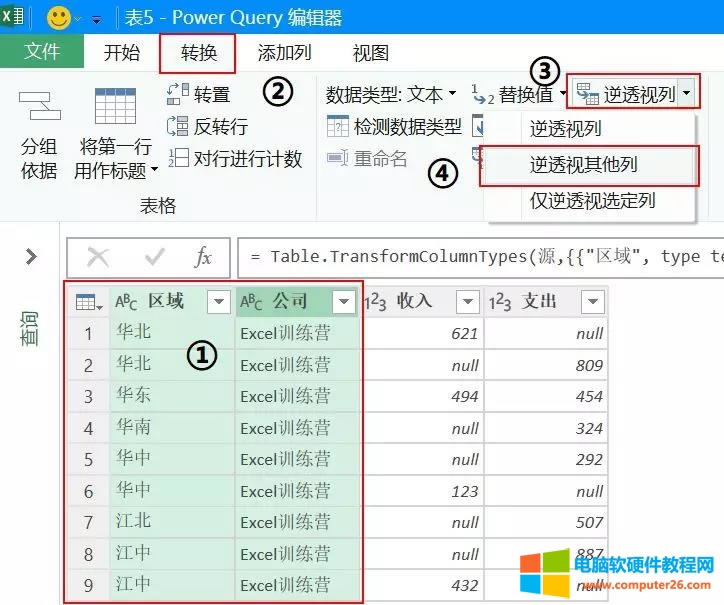Image resolution: width=724 pixels, height=605 pixels.
Task: Click expense cell 324
Action: (x=546, y=428)
